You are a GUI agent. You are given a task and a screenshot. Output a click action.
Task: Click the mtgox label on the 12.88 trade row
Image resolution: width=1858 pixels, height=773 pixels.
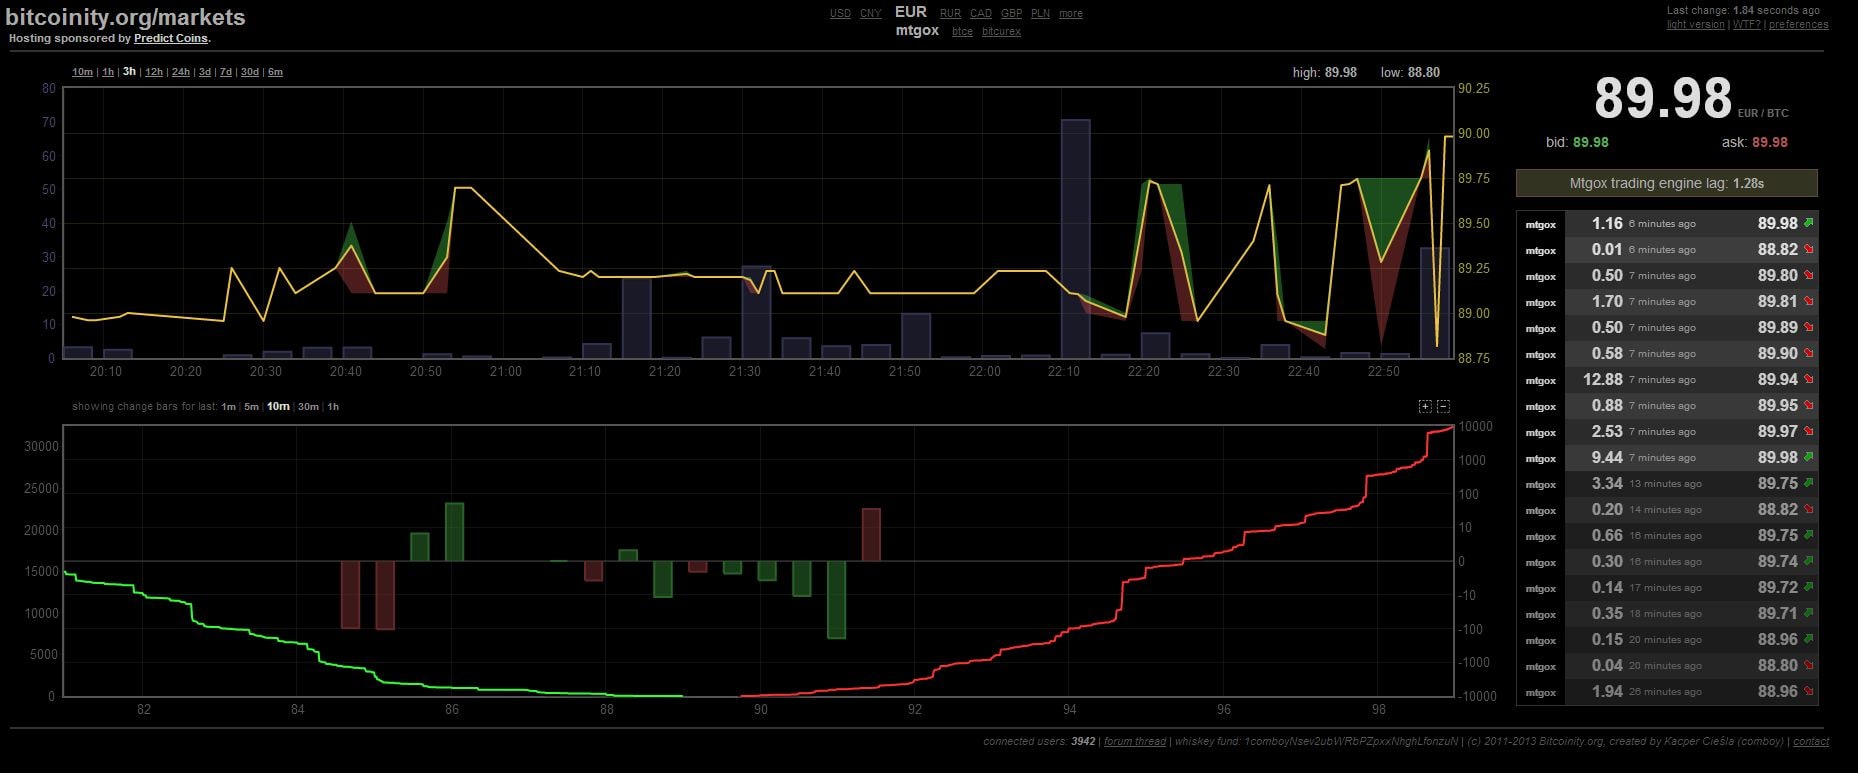(1540, 380)
